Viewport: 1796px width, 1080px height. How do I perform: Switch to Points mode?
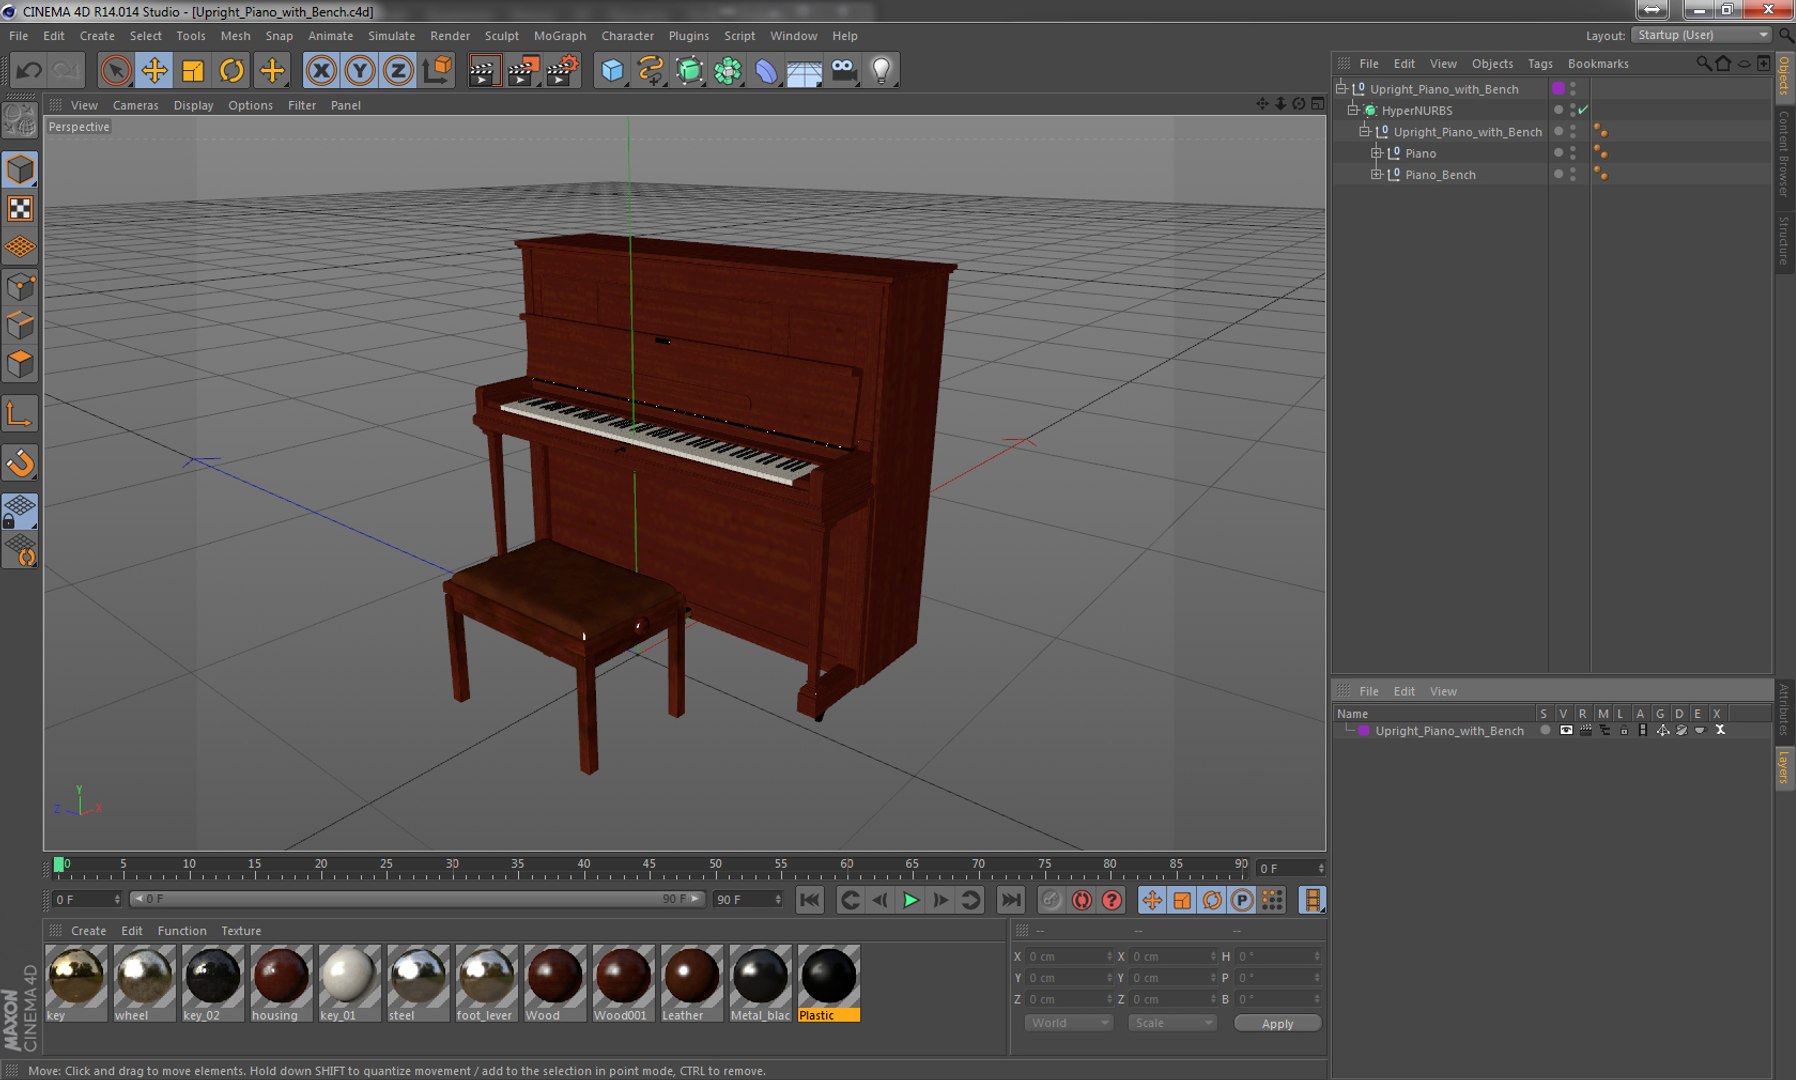[20, 287]
